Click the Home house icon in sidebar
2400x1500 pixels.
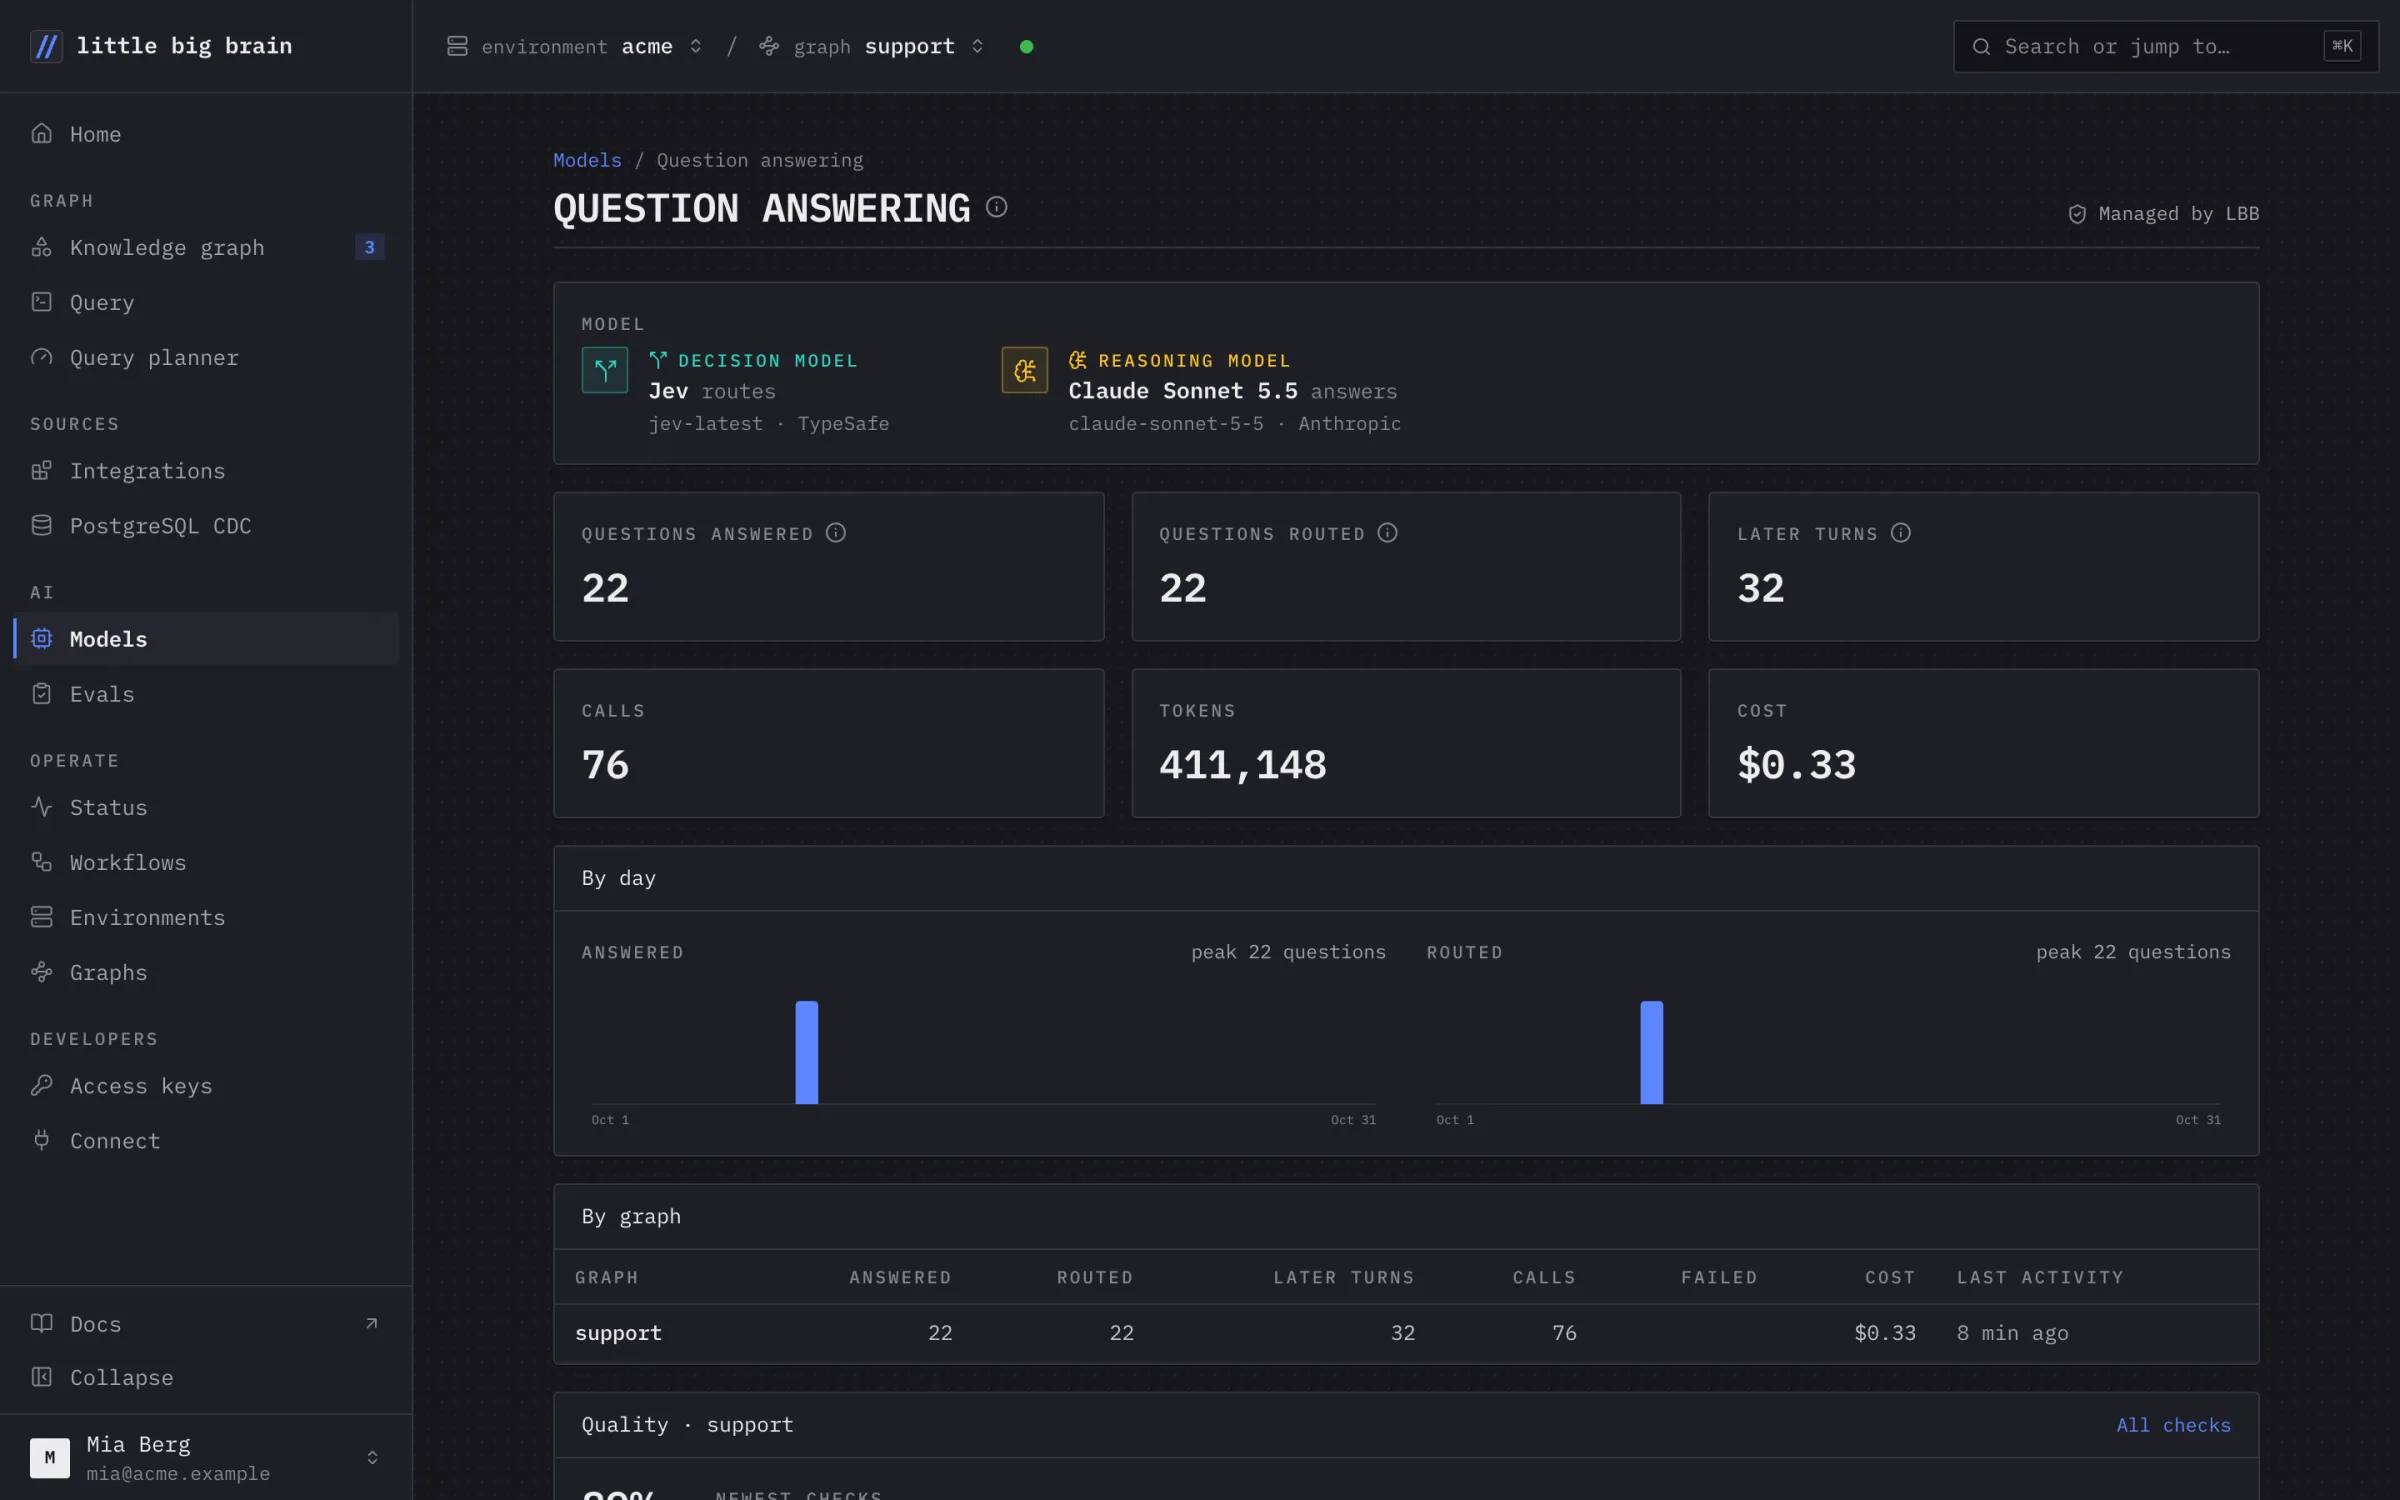coord(41,133)
